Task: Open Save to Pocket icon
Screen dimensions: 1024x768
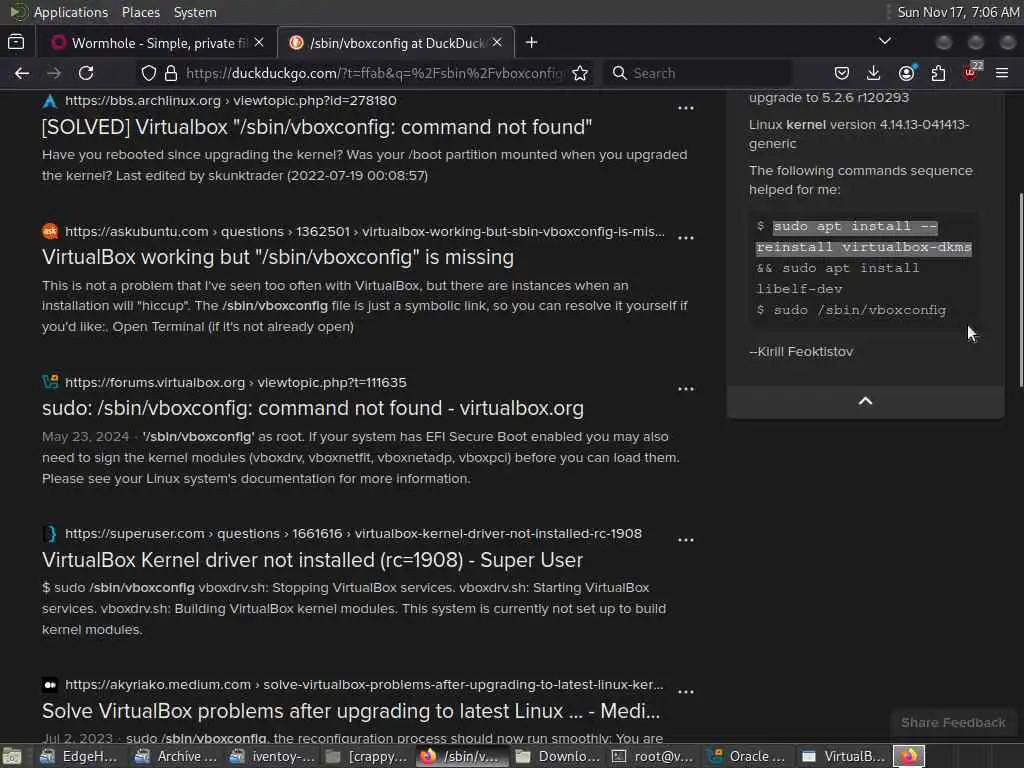Action: click(842, 73)
